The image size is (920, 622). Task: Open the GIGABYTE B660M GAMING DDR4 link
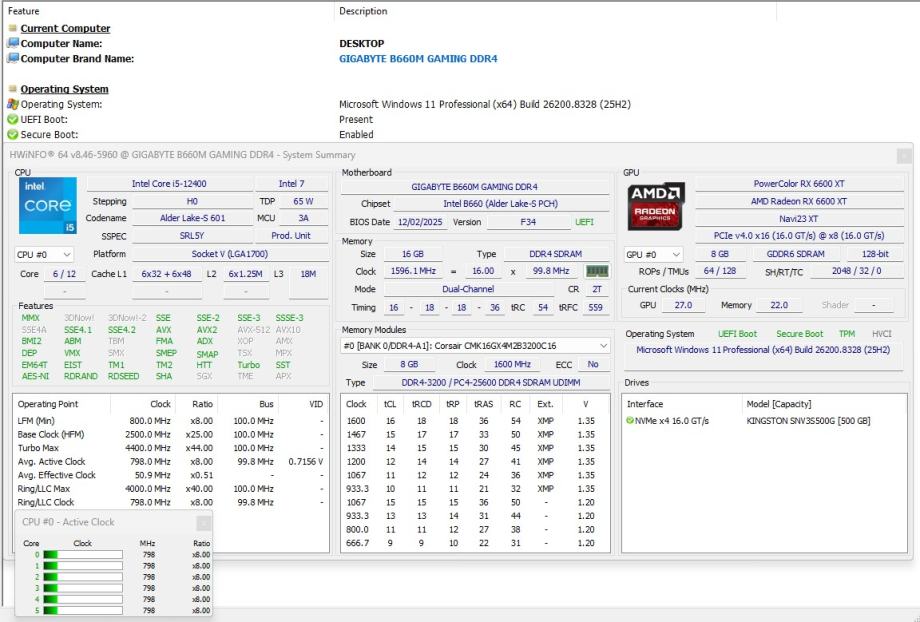[x=418, y=59]
